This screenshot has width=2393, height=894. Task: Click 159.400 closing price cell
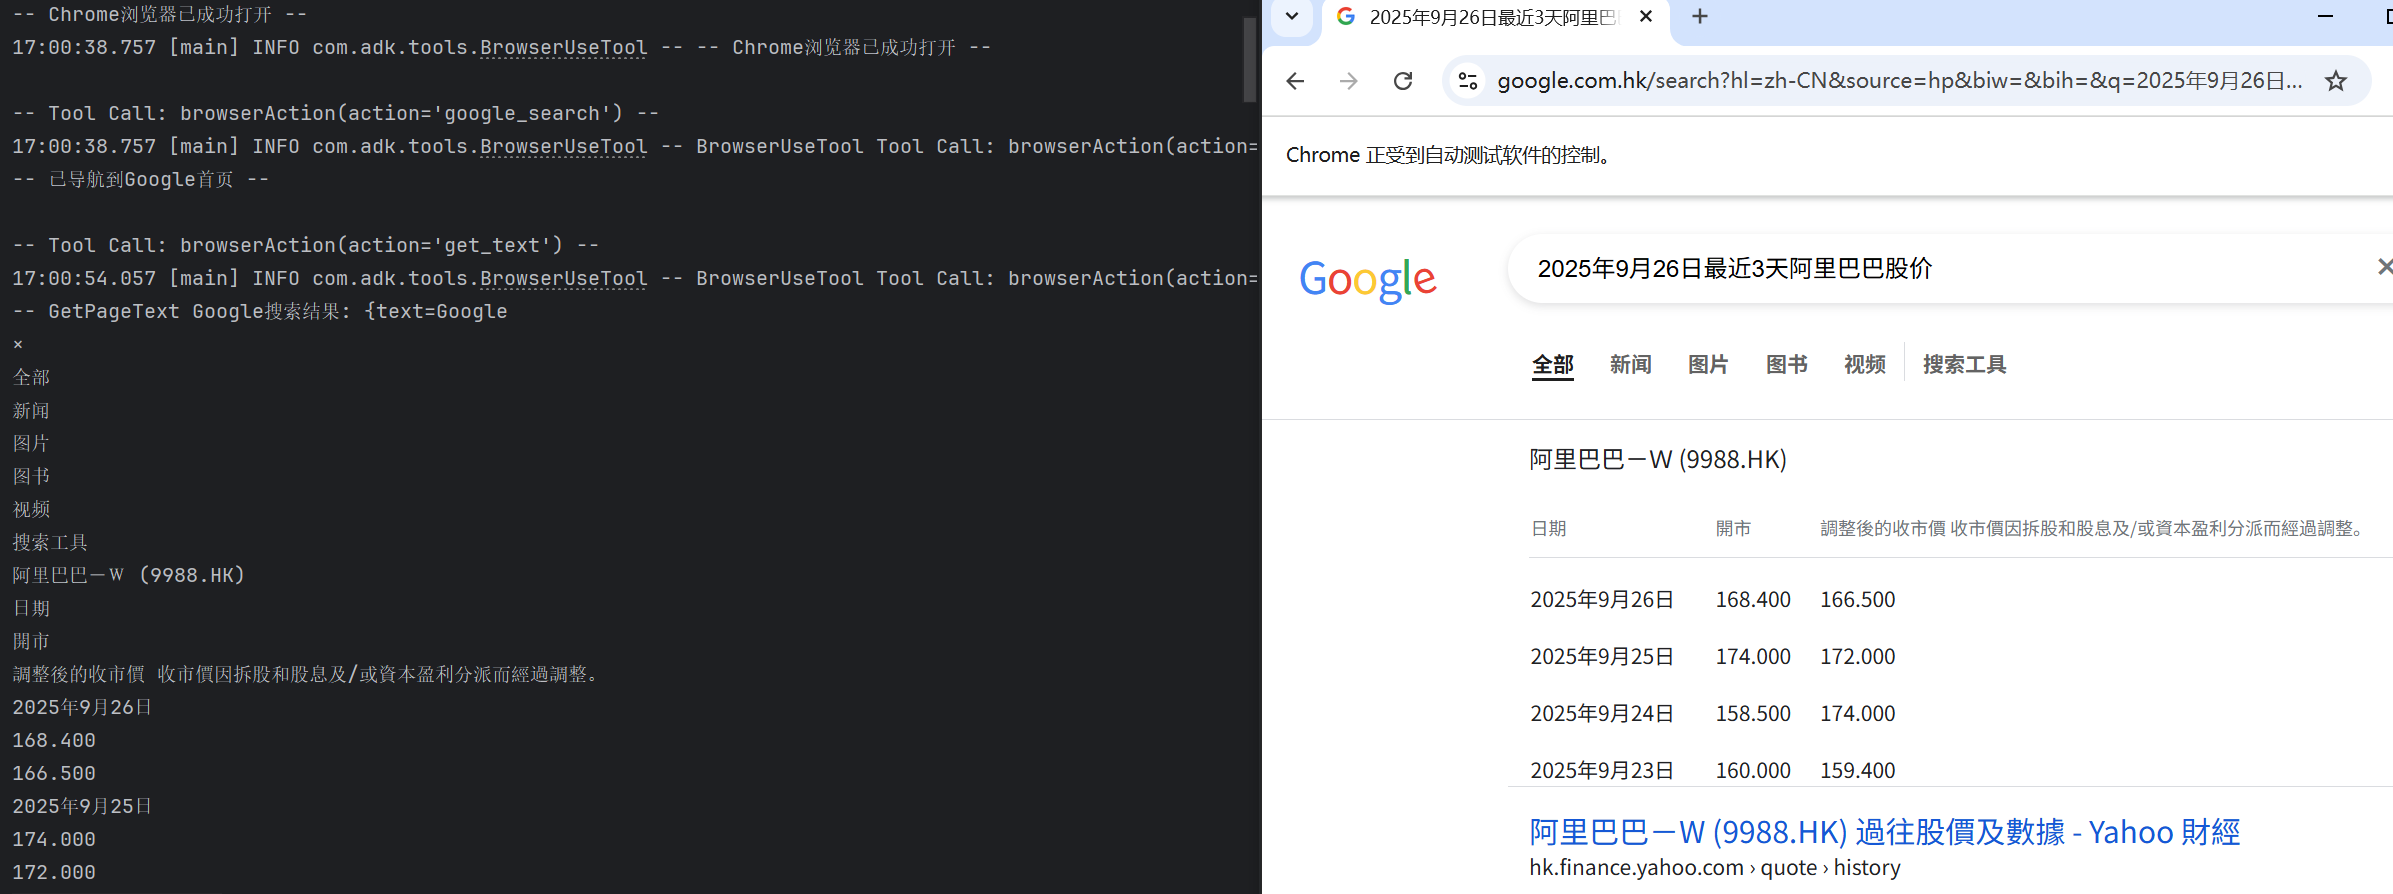click(1858, 770)
